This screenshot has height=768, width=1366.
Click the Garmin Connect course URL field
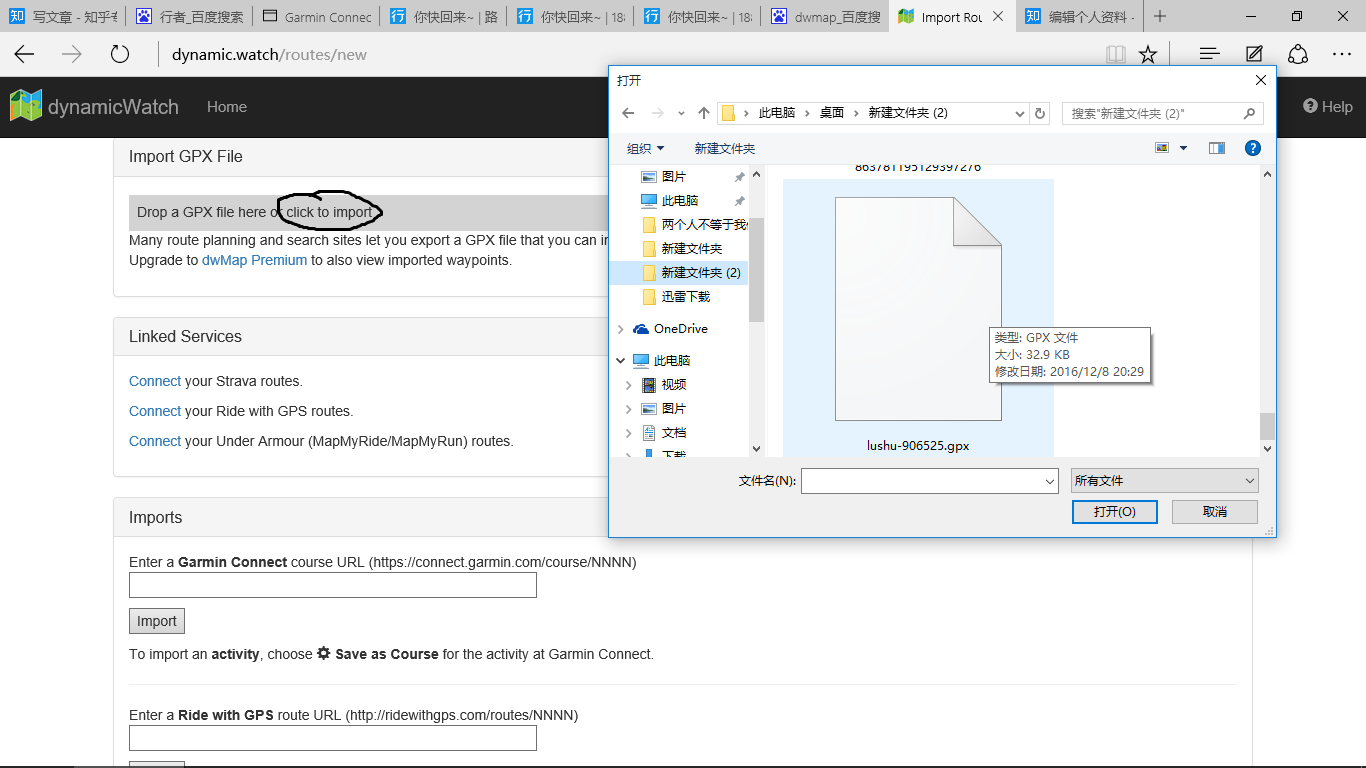pos(333,585)
